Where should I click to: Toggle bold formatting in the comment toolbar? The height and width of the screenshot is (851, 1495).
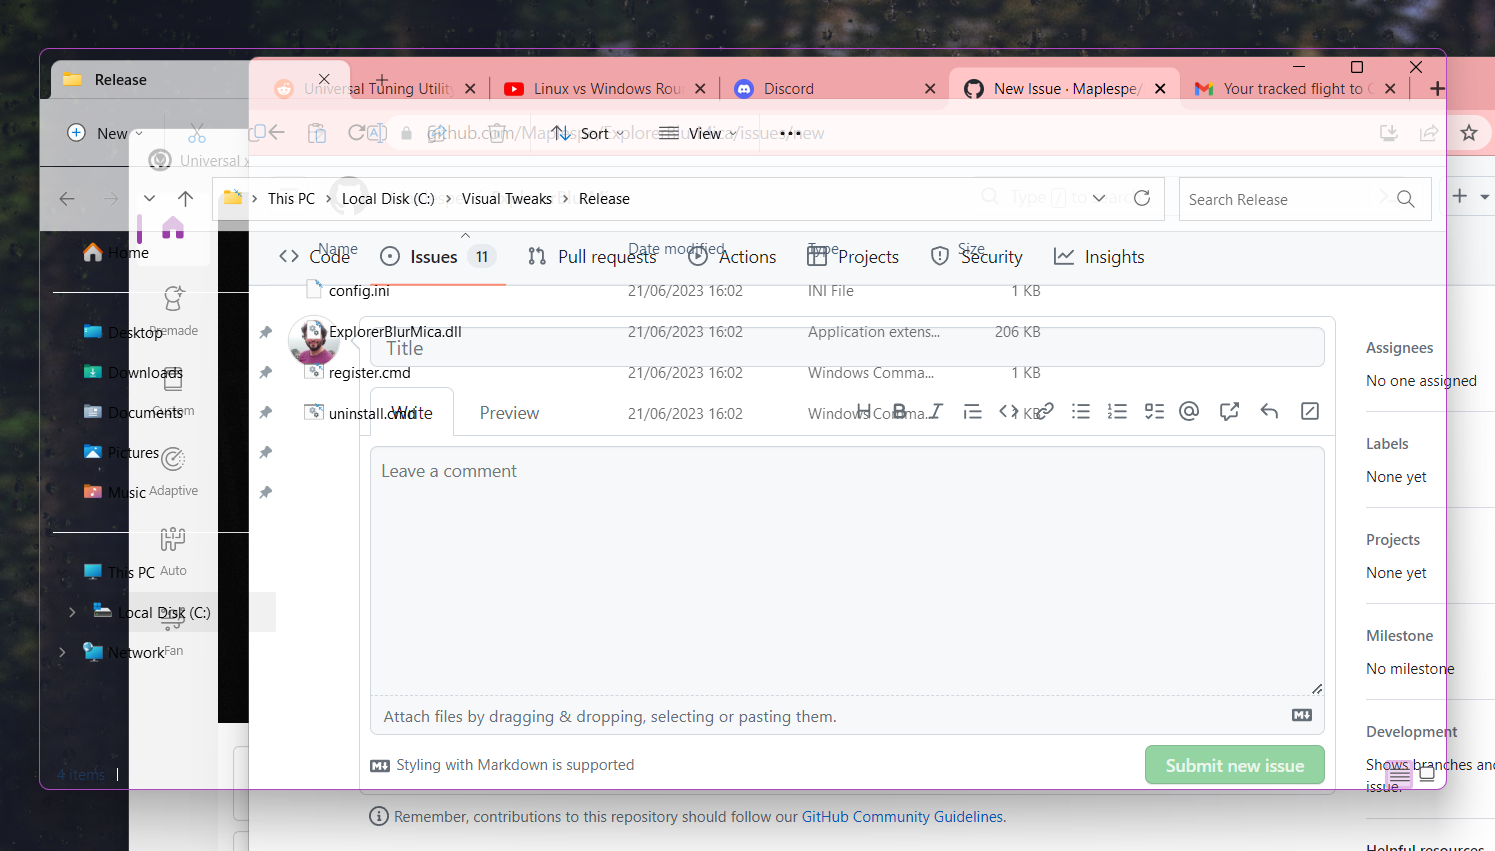point(899,410)
